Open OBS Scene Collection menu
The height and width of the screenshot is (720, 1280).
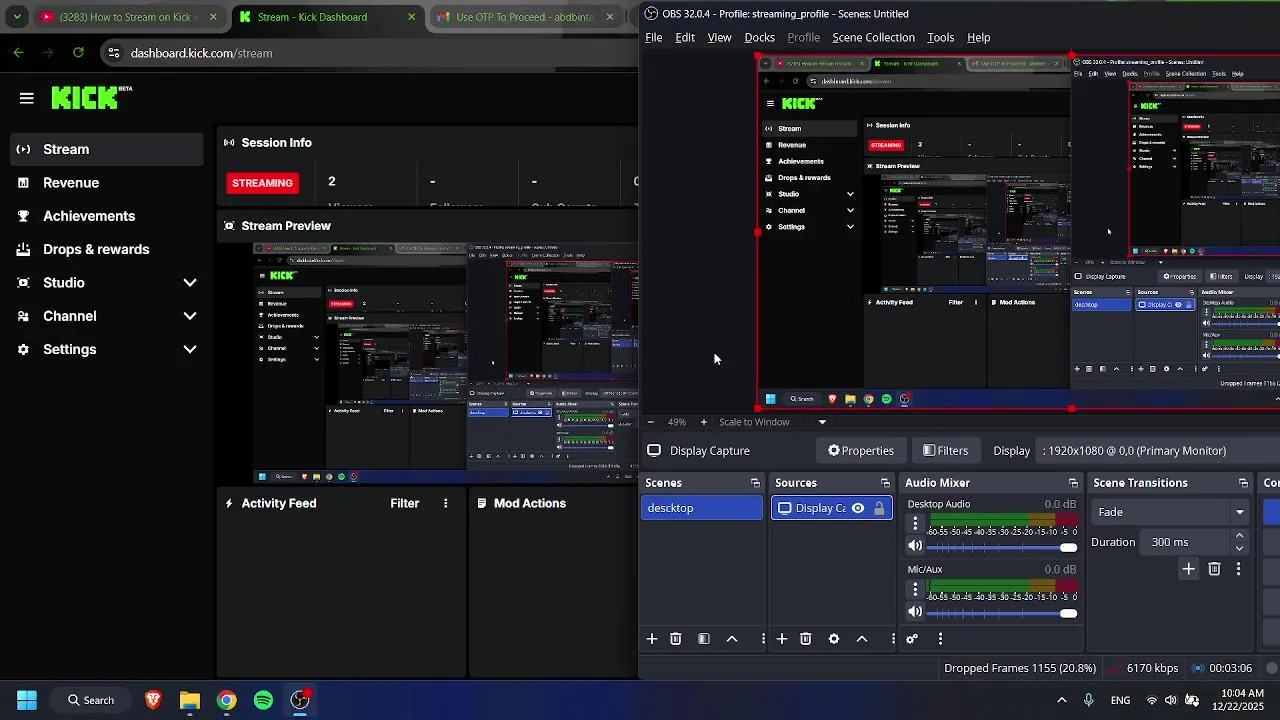point(873,38)
